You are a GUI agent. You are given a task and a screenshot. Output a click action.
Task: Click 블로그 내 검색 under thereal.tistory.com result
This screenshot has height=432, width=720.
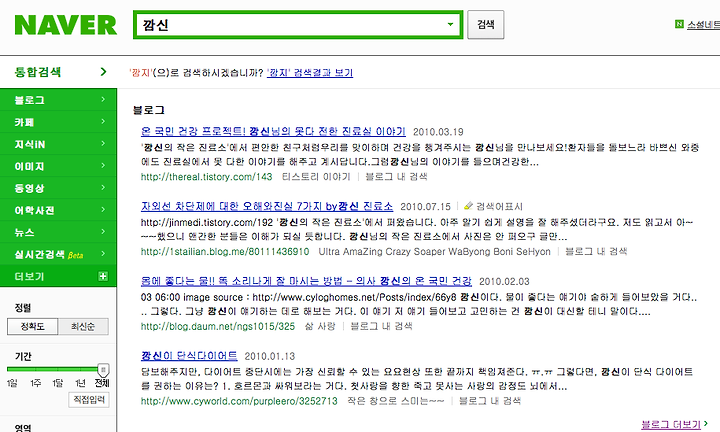396,177
